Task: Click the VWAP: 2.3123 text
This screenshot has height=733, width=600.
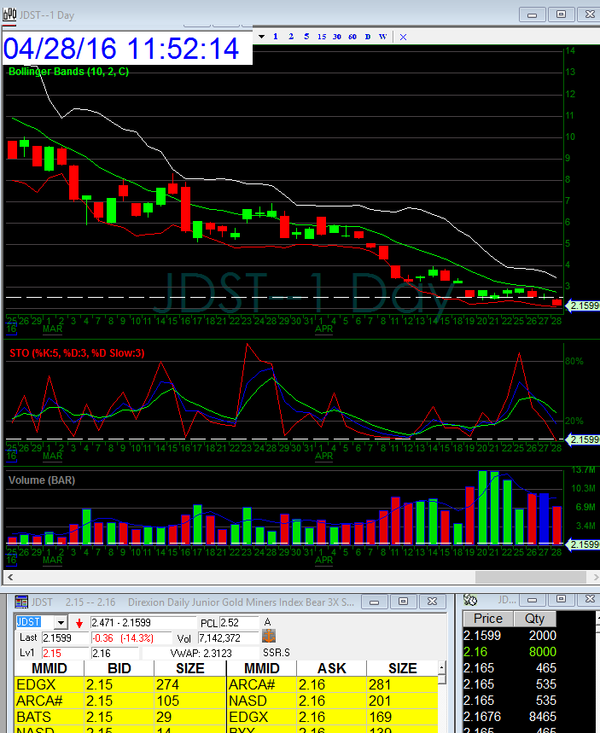Action: coord(201,653)
